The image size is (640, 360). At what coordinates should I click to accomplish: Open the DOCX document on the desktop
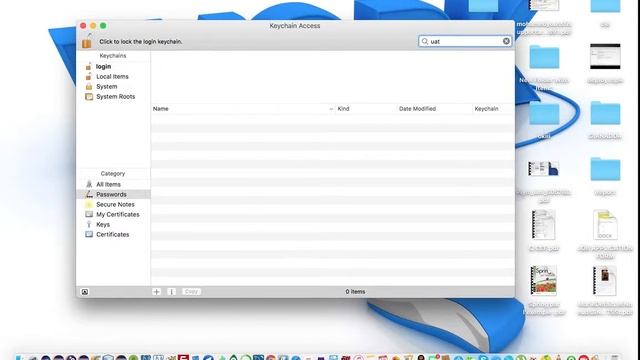(x=605, y=225)
